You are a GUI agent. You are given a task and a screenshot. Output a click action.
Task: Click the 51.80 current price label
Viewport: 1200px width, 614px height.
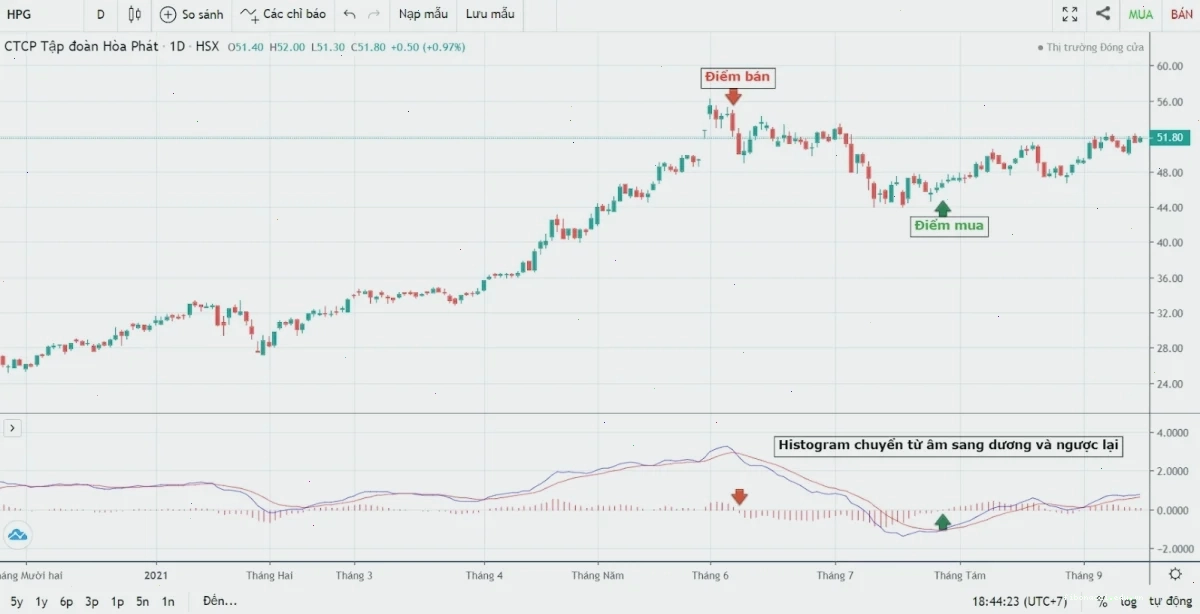point(1169,138)
